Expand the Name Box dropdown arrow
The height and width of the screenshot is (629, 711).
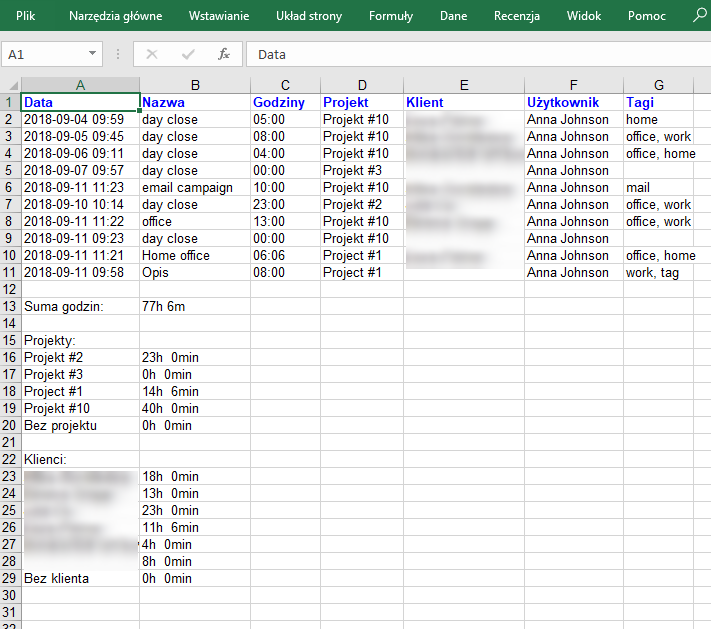pos(93,55)
